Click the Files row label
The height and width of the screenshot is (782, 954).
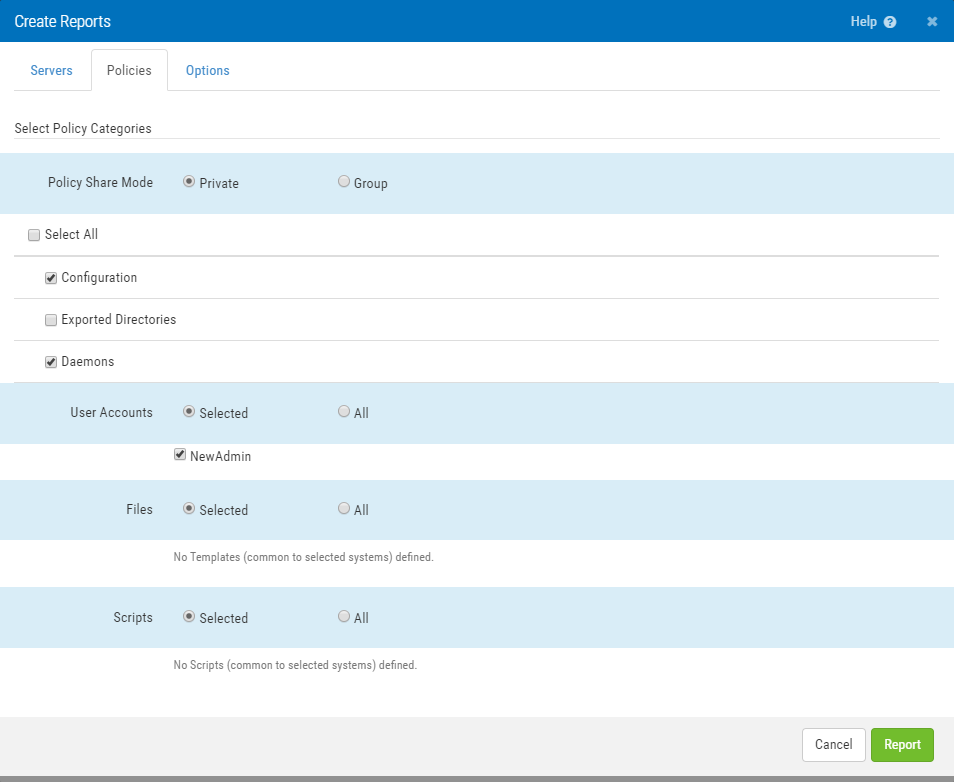click(x=139, y=509)
